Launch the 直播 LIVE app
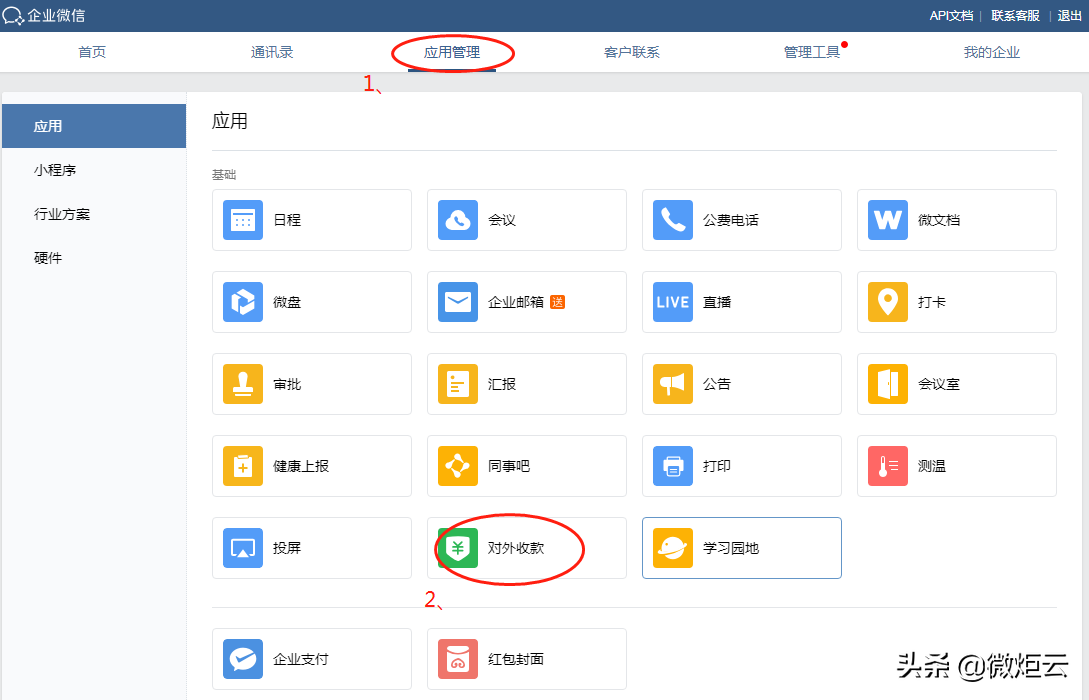Image resolution: width=1089 pixels, height=700 pixels. tap(741, 302)
